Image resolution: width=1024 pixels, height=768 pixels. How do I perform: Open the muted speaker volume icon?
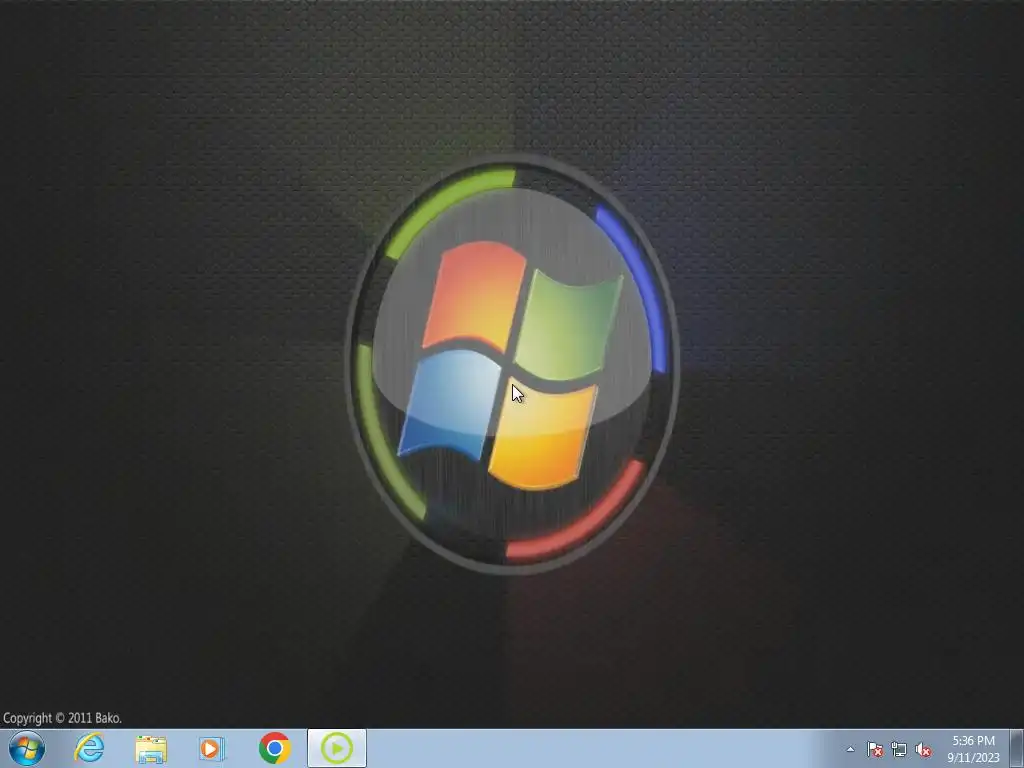tap(923, 749)
